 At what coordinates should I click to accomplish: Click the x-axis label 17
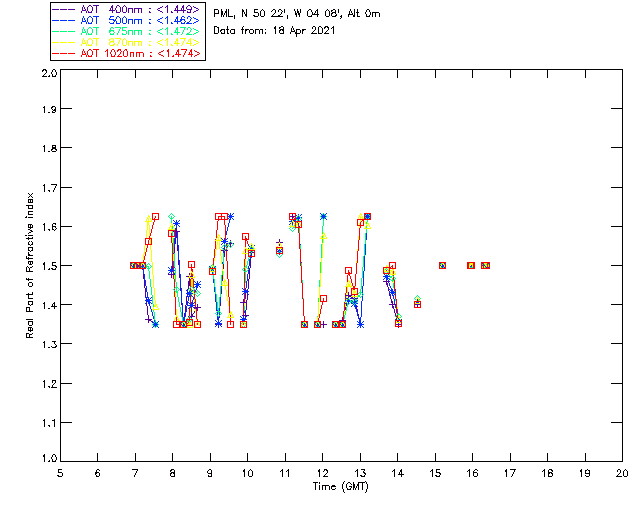(x=510, y=473)
